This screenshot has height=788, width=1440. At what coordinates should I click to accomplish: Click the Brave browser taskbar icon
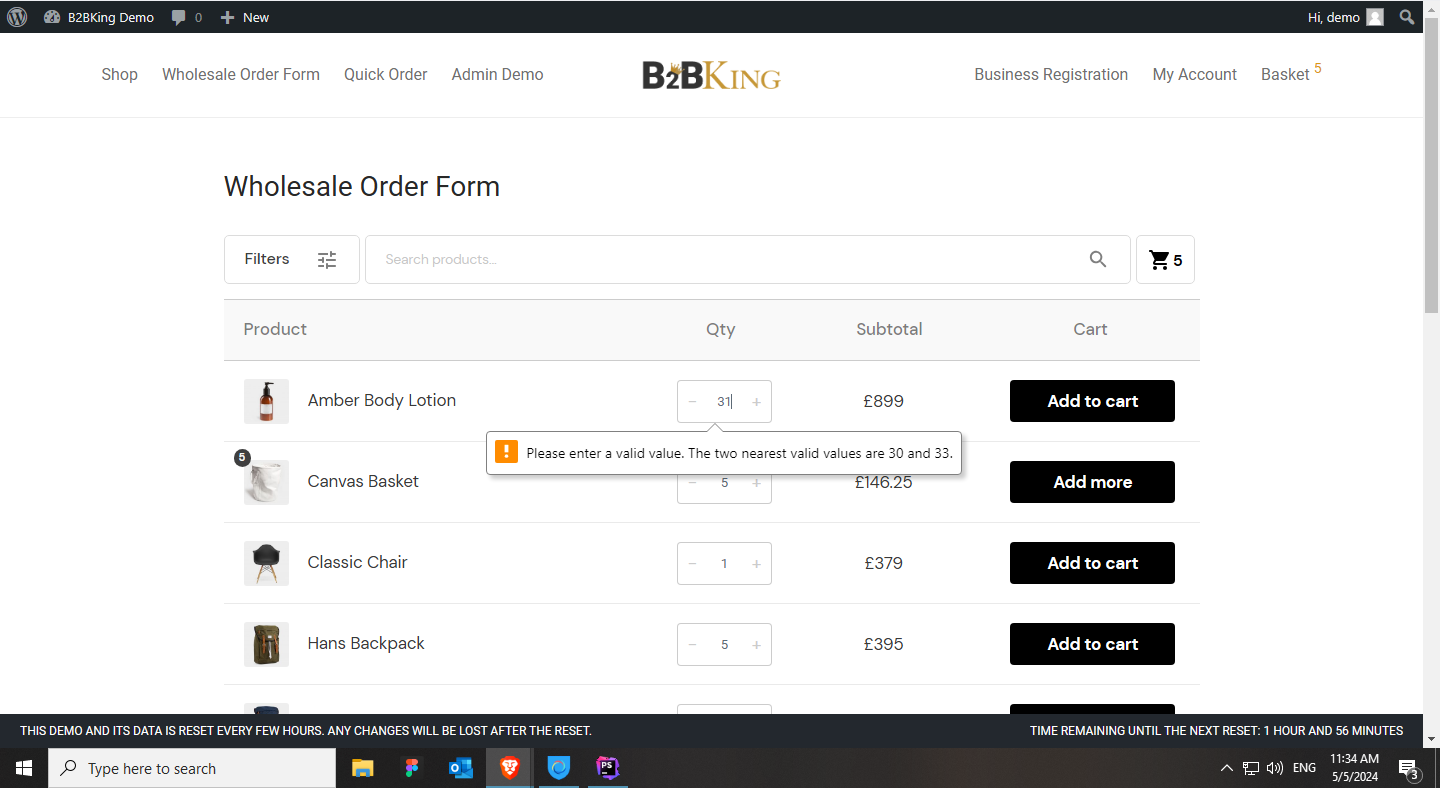coord(509,768)
